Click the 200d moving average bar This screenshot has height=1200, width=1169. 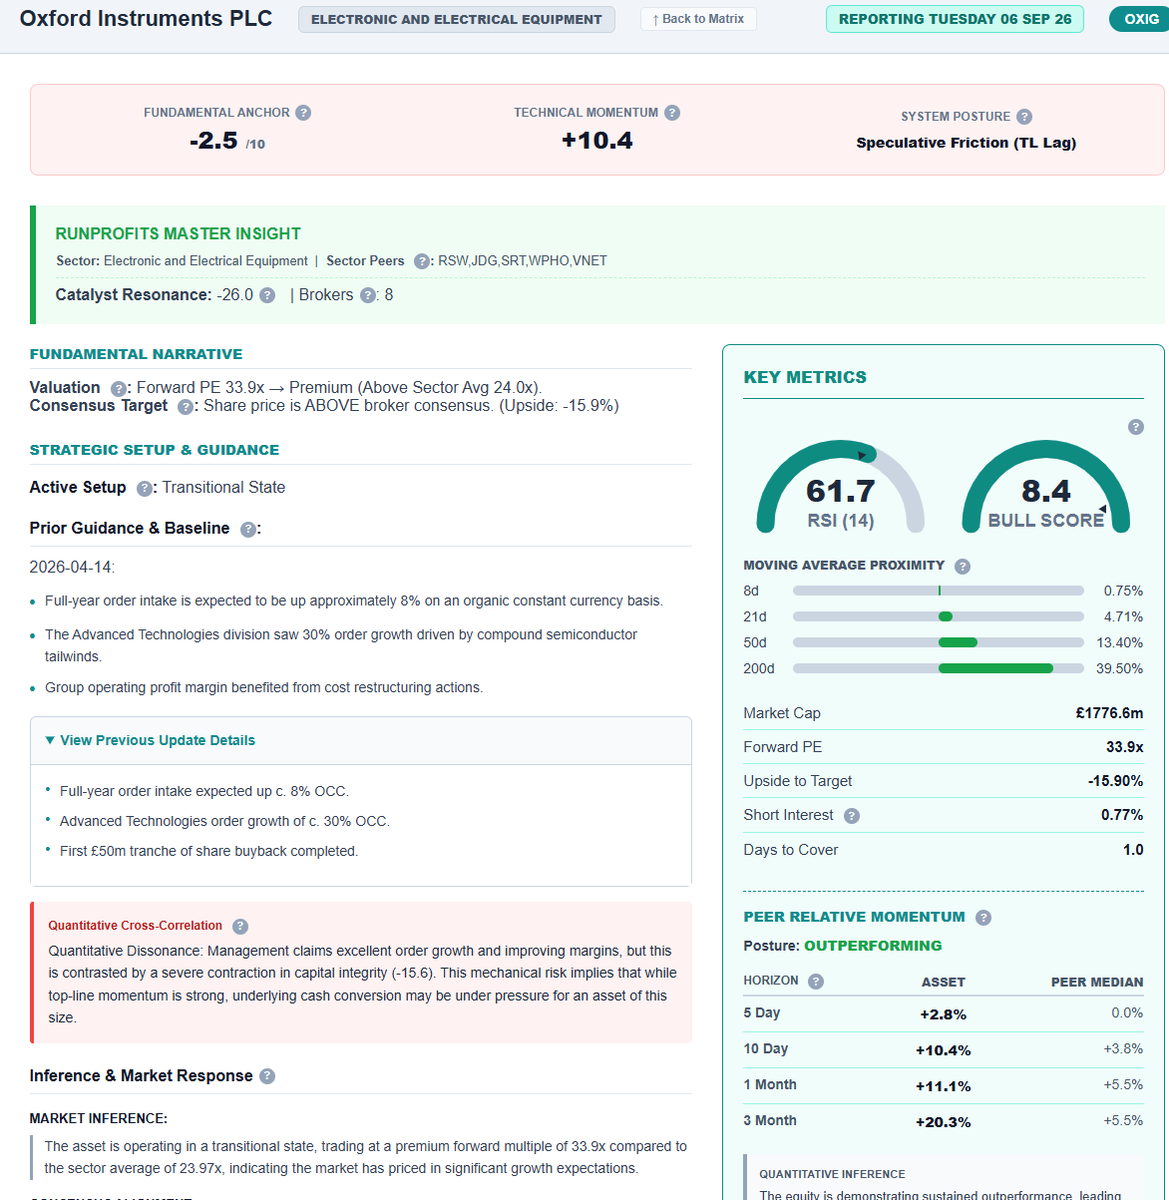point(938,669)
